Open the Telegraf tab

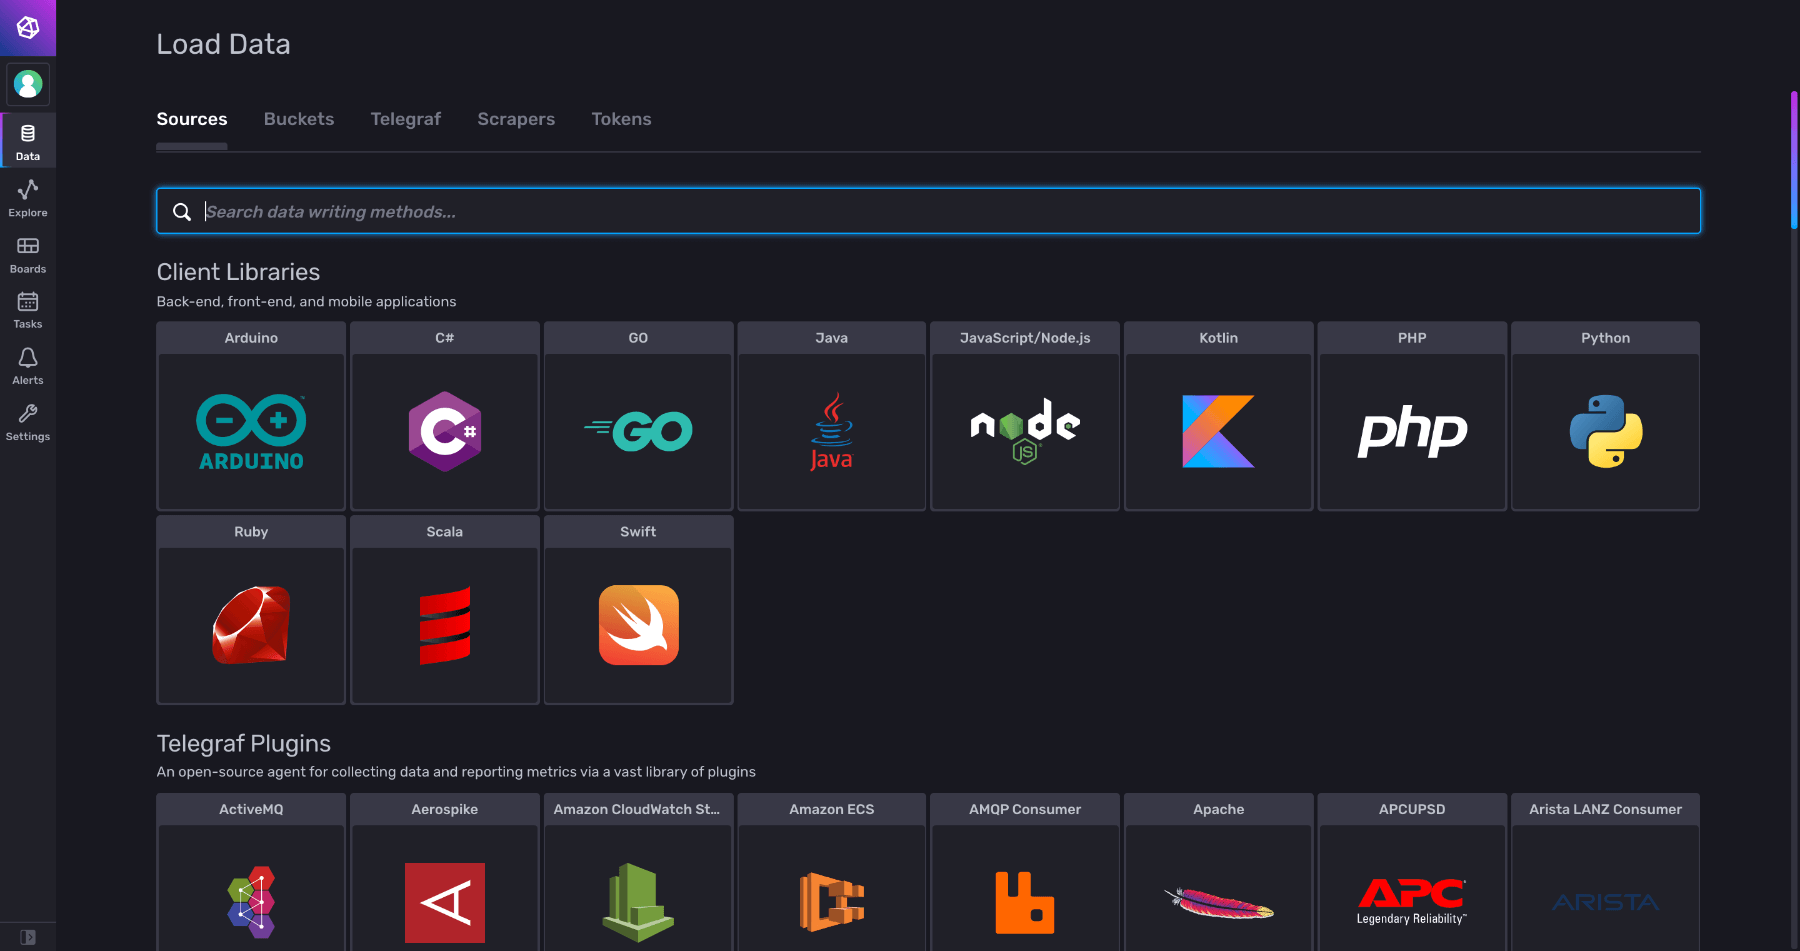[405, 119]
